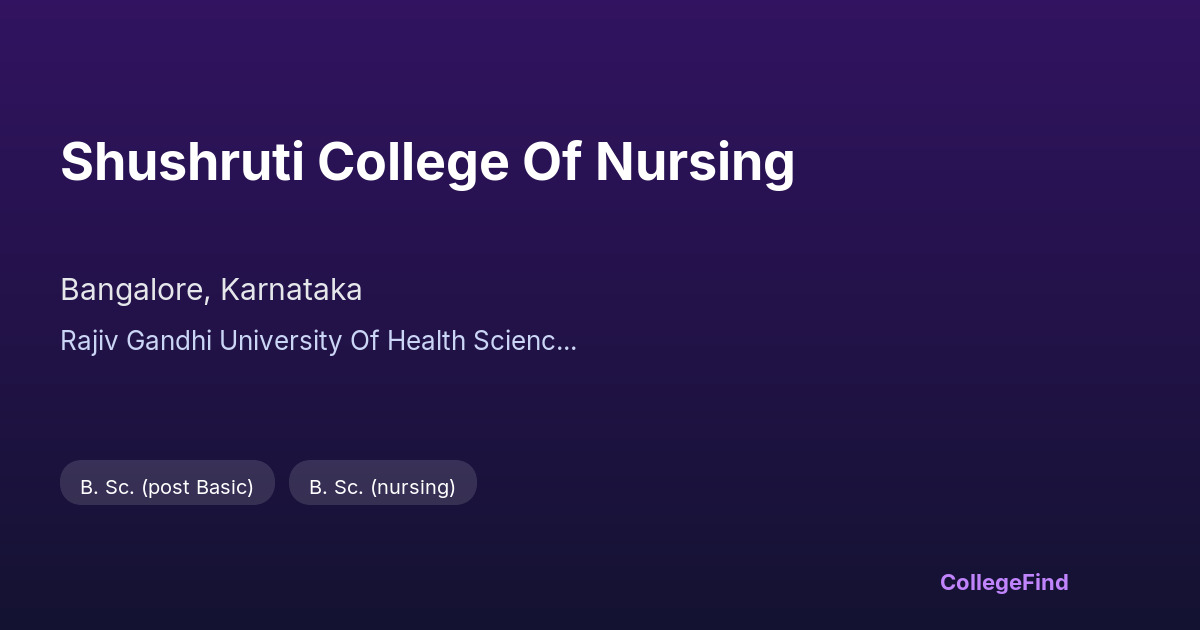This screenshot has width=1200, height=630.
Task: Click the truncated word "Scienc" in affiliation
Action: (517, 341)
